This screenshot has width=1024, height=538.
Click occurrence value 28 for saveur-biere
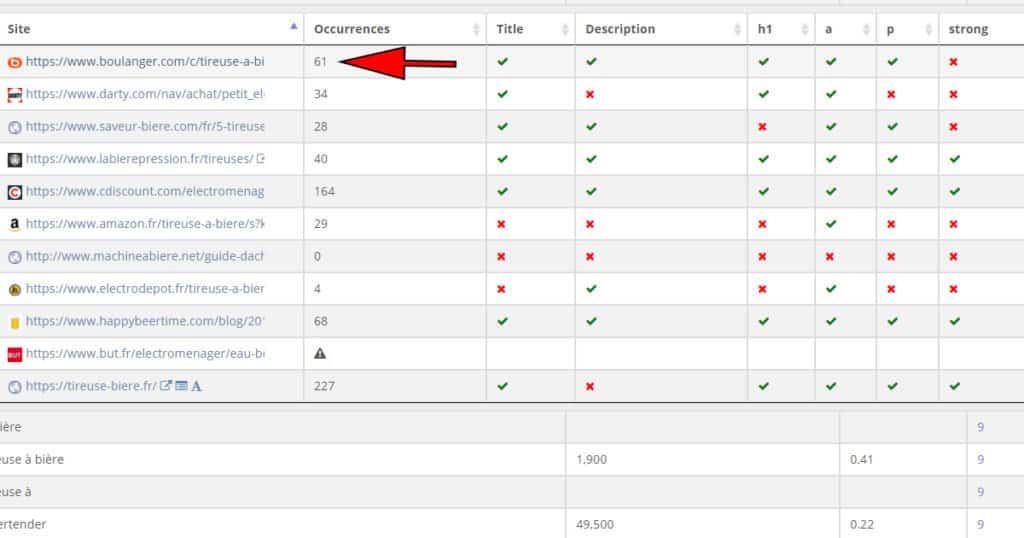point(320,126)
